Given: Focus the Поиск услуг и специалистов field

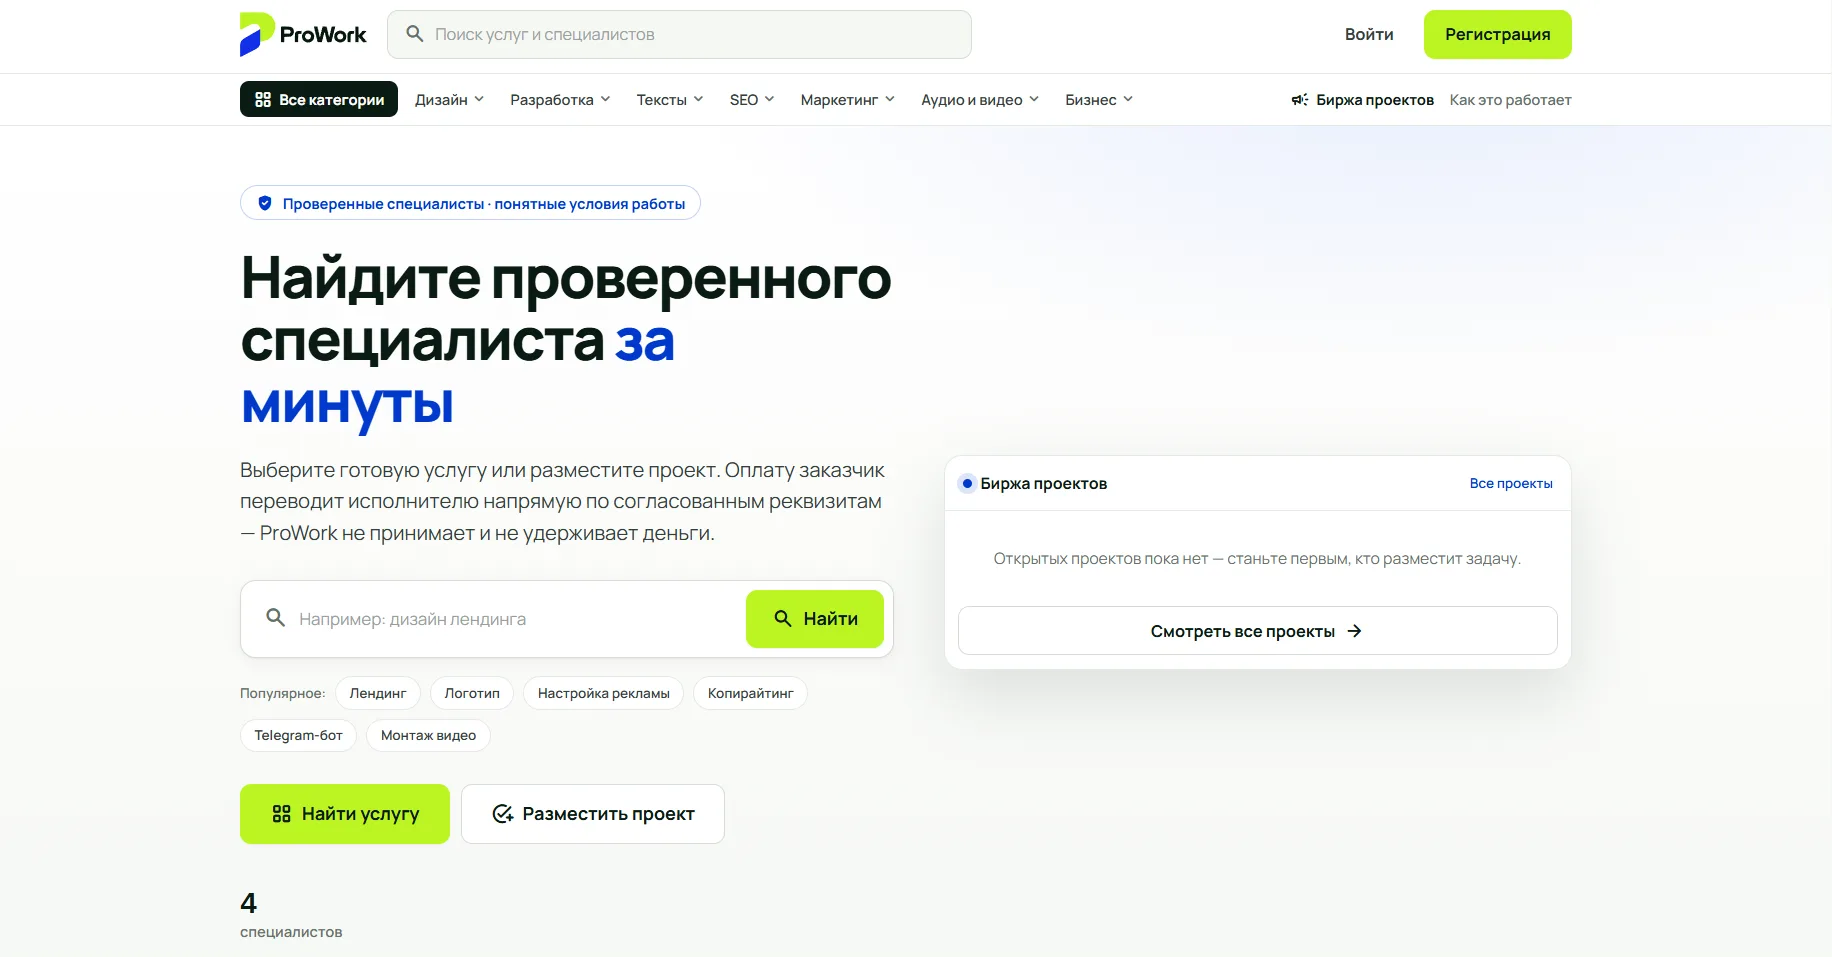Looking at the screenshot, I should coord(679,34).
